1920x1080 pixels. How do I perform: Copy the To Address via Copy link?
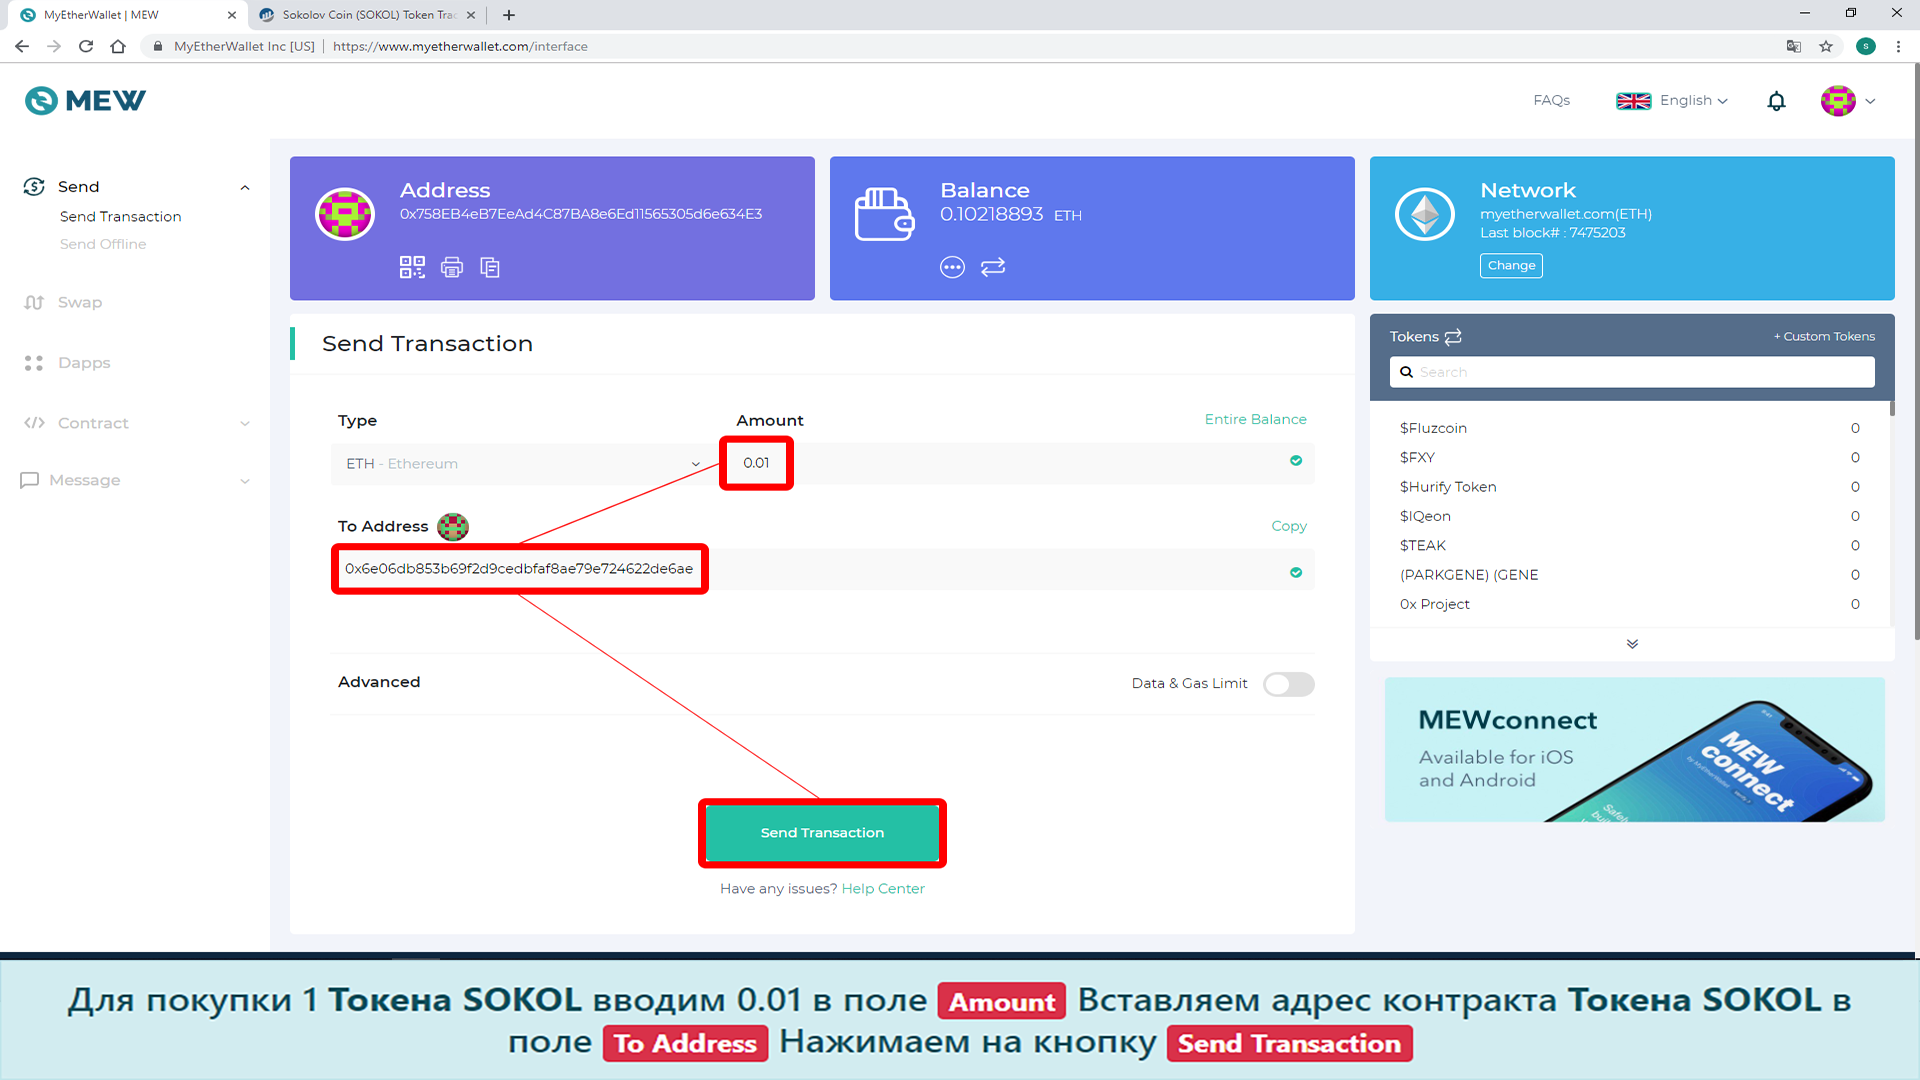1289,526
